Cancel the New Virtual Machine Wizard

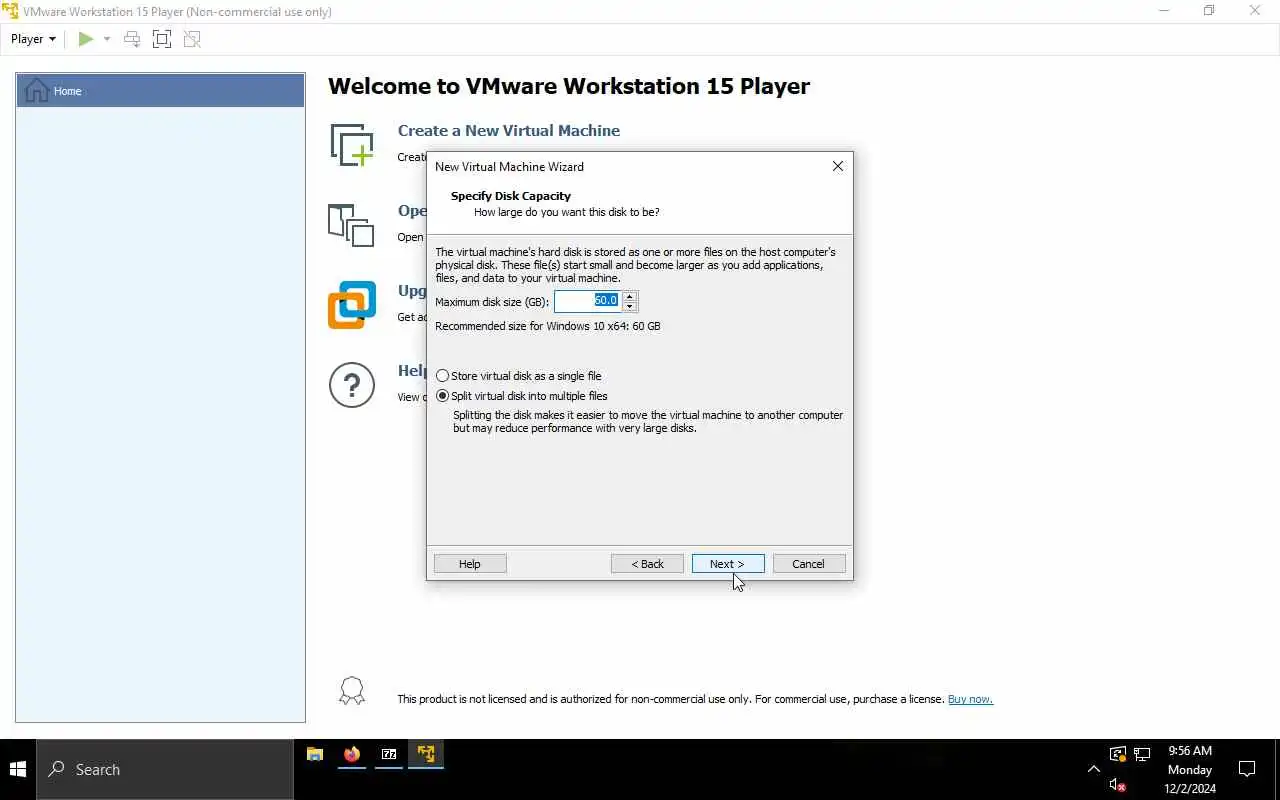[x=809, y=564]
